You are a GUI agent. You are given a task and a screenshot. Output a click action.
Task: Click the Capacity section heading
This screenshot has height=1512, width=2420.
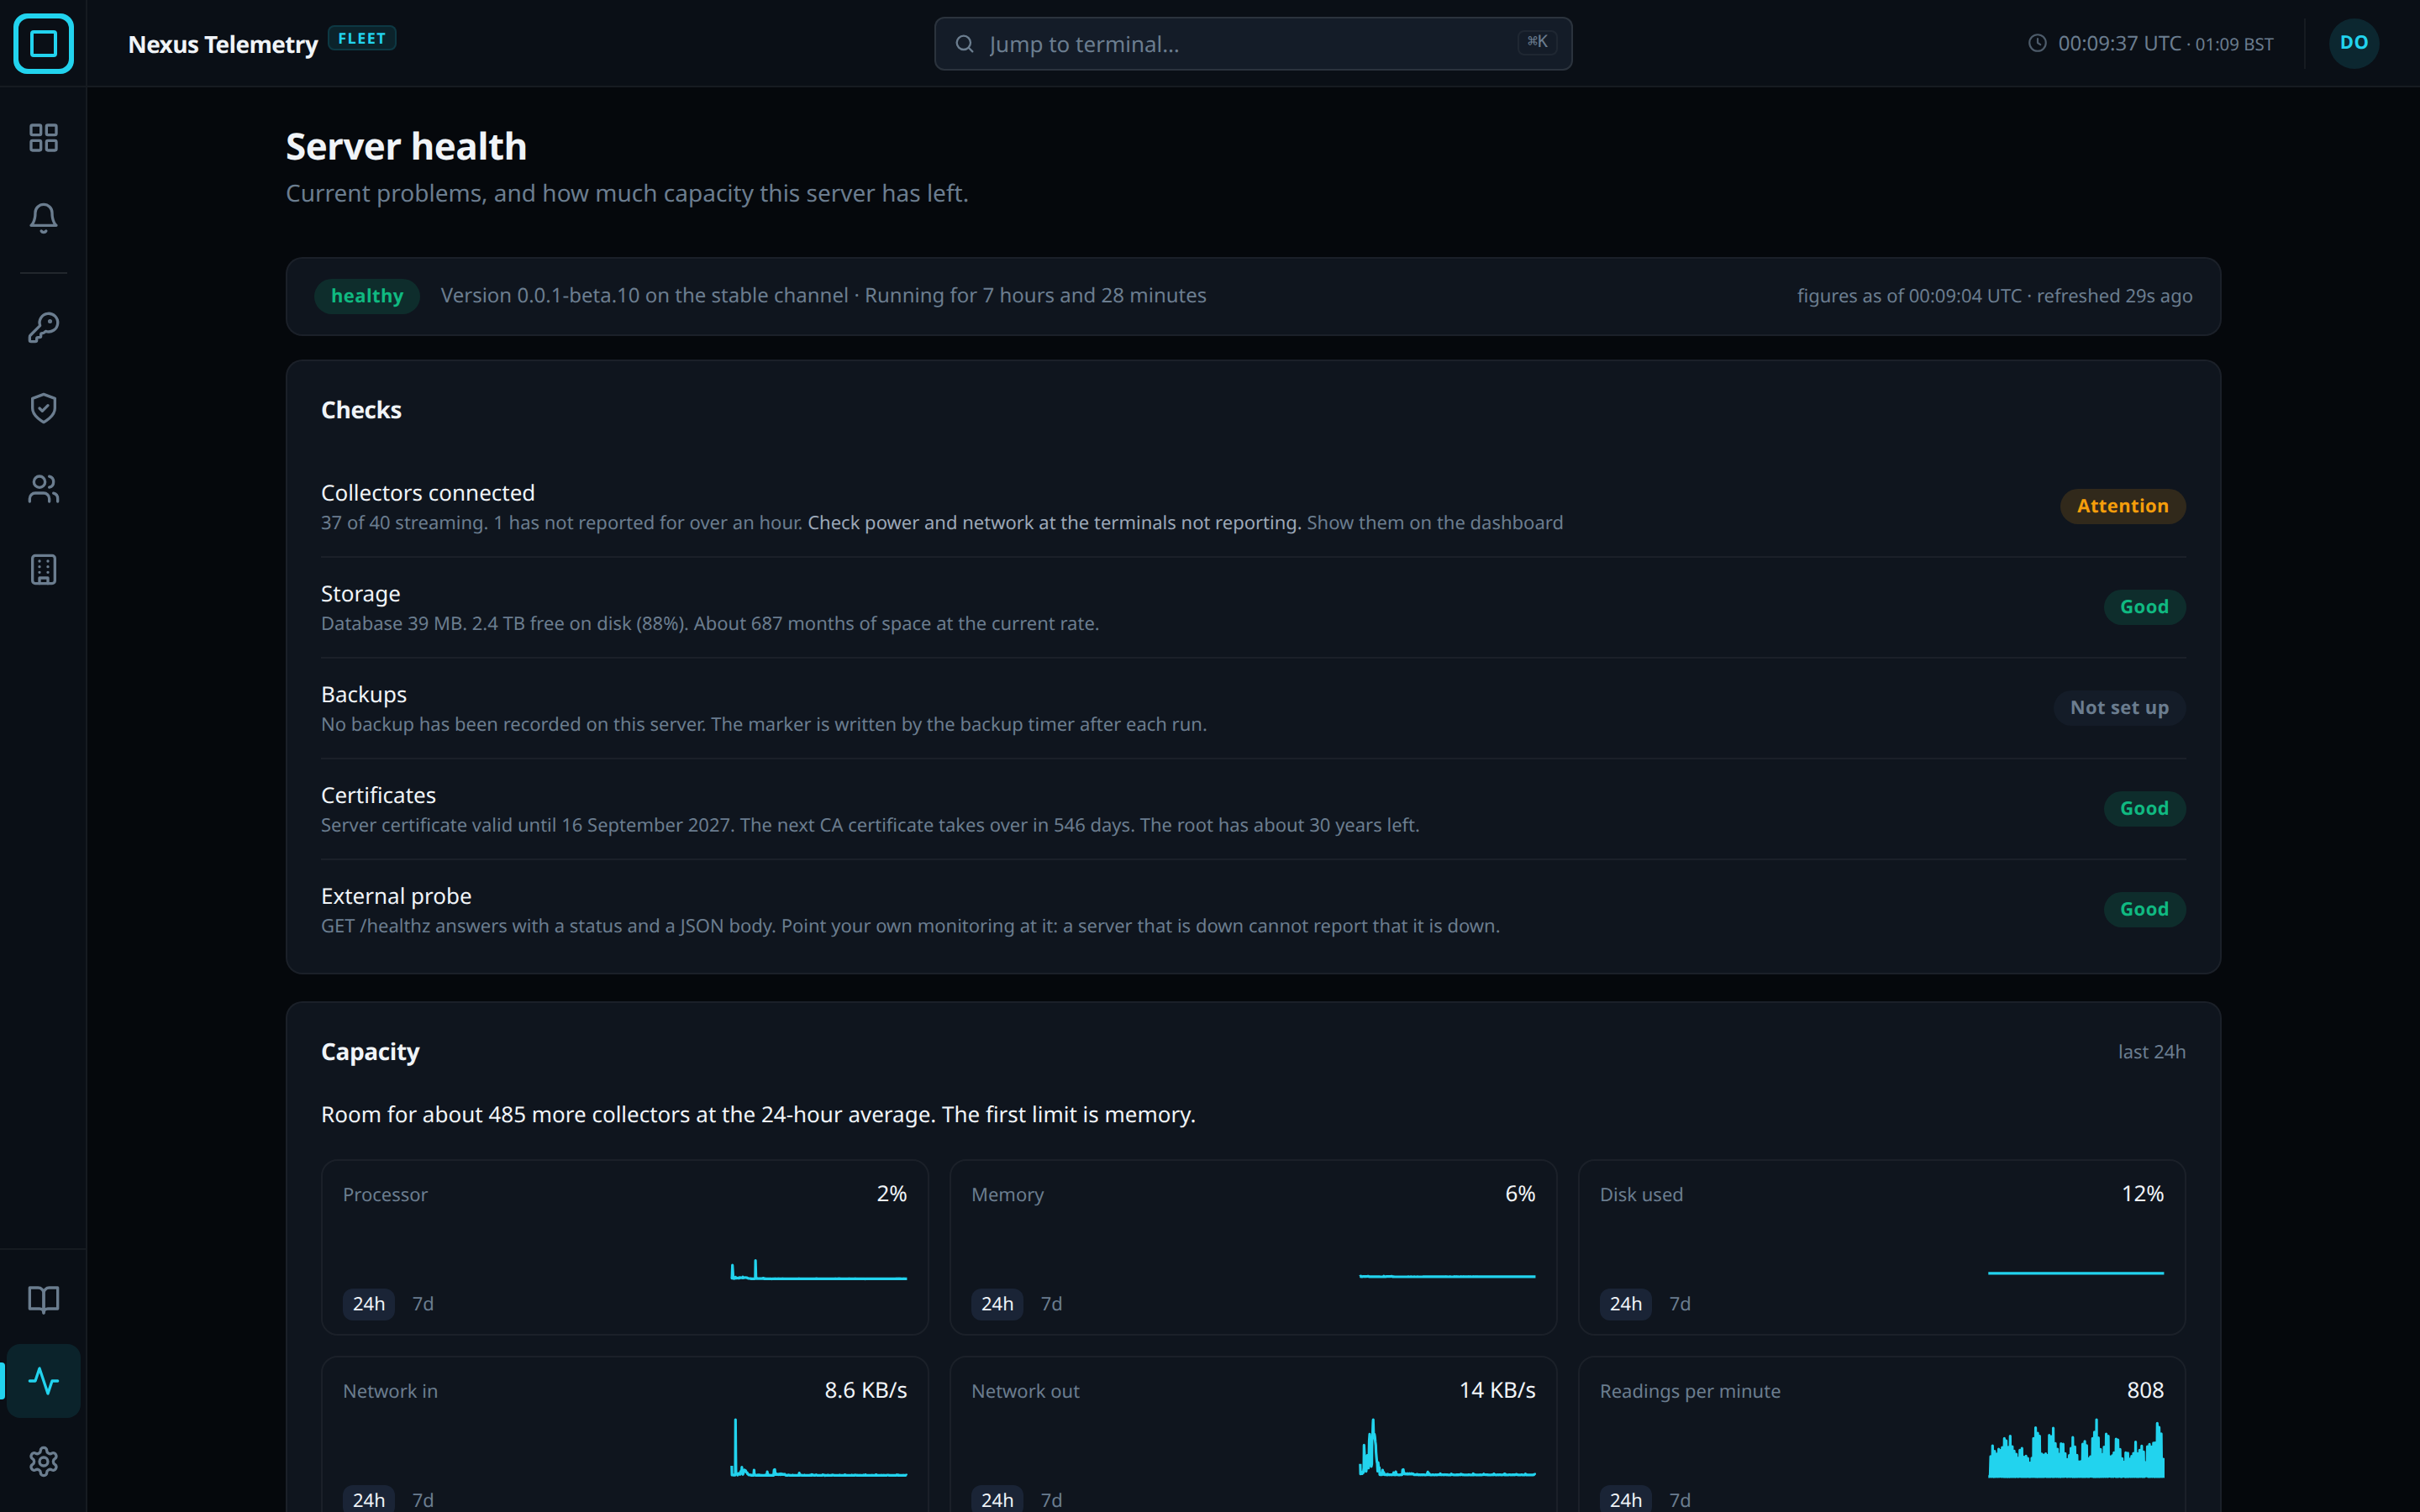click(x=370, y=1052)
